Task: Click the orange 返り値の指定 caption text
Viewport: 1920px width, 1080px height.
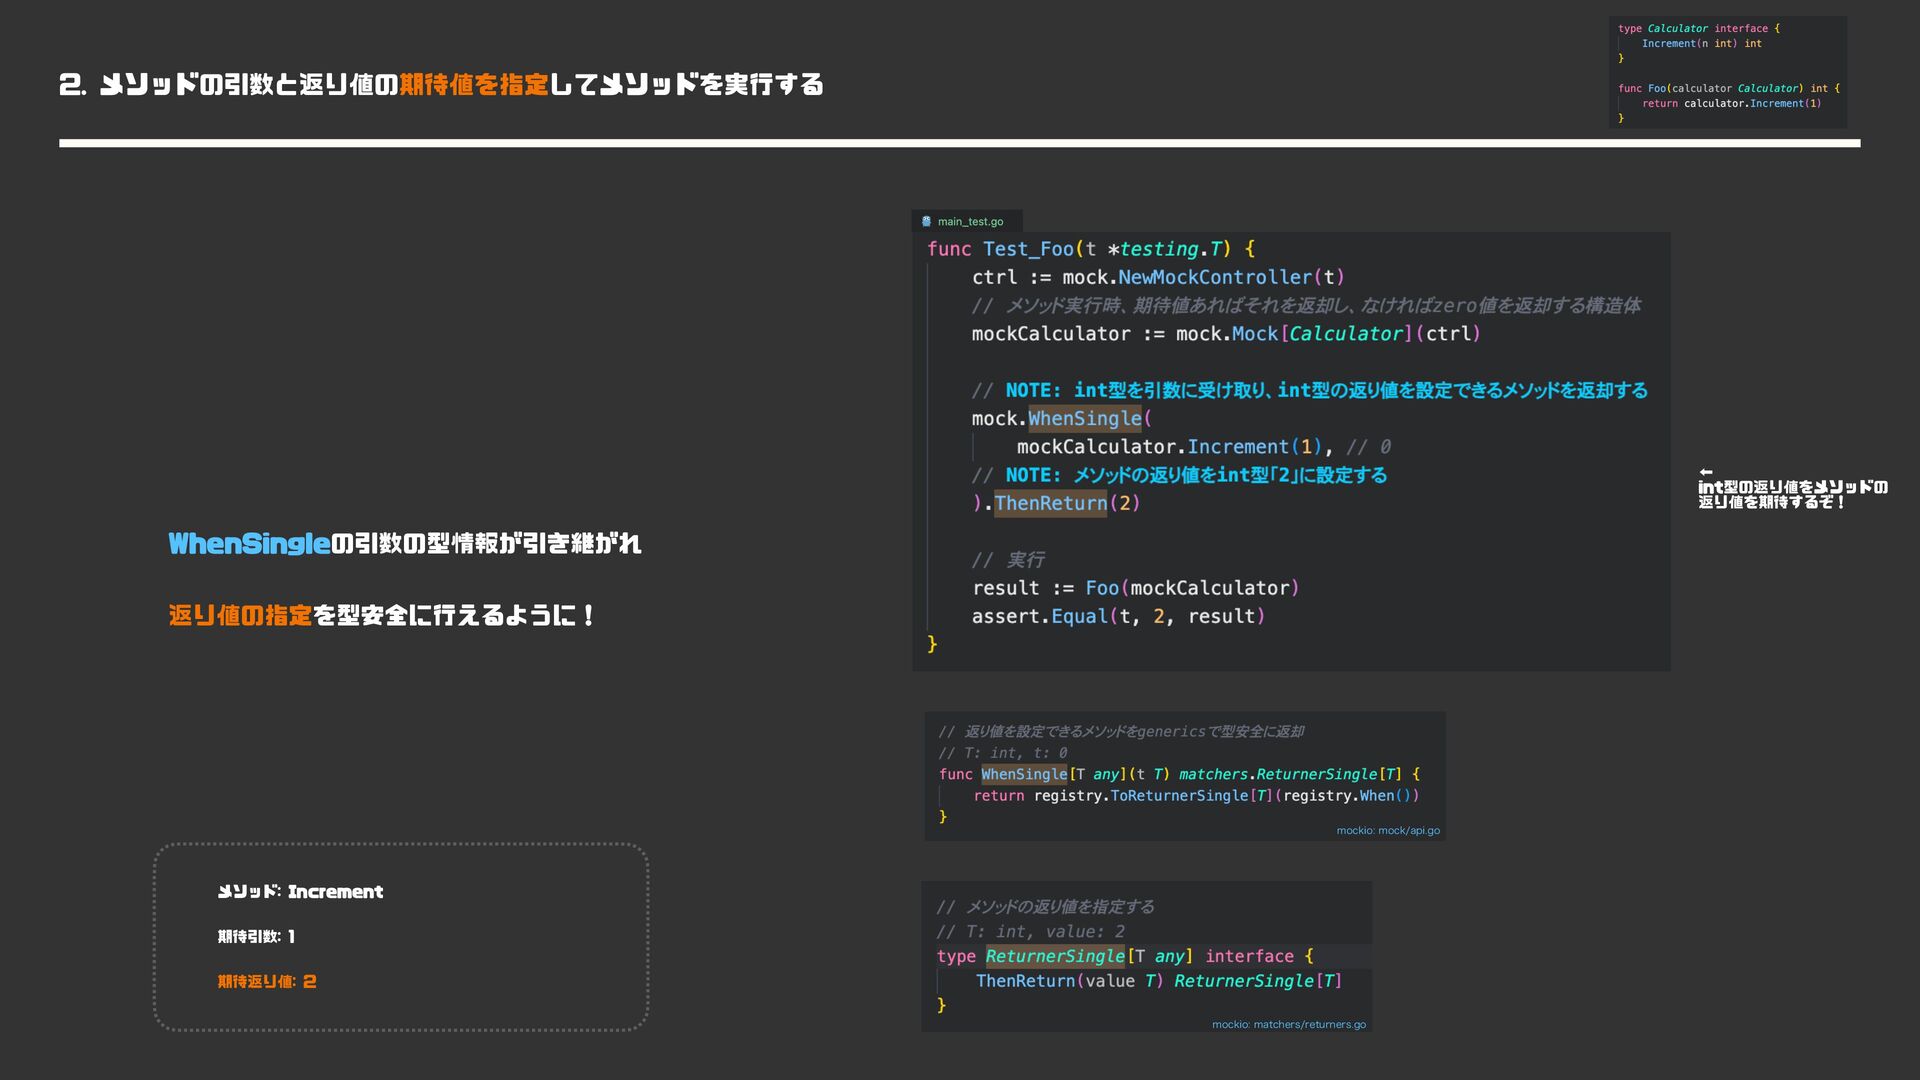Action: 240,616
